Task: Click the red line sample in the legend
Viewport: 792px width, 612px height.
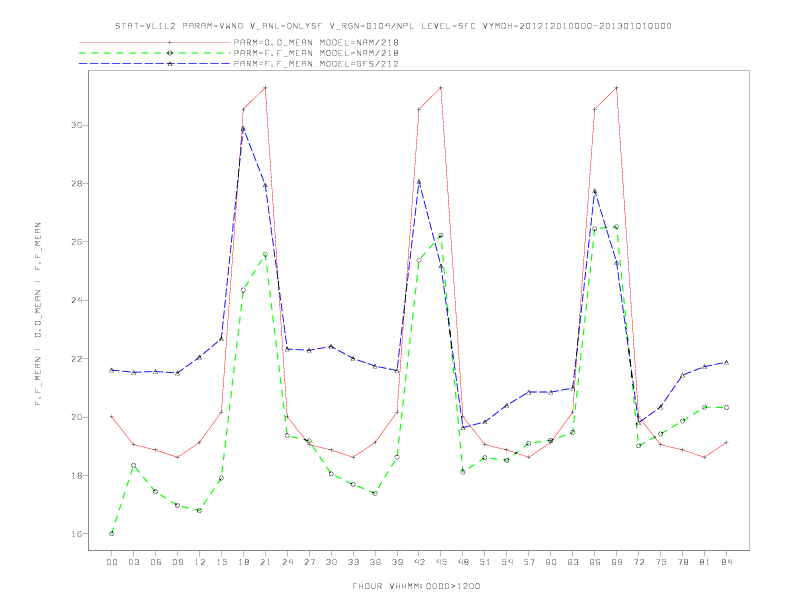Action: click(155, 42)
